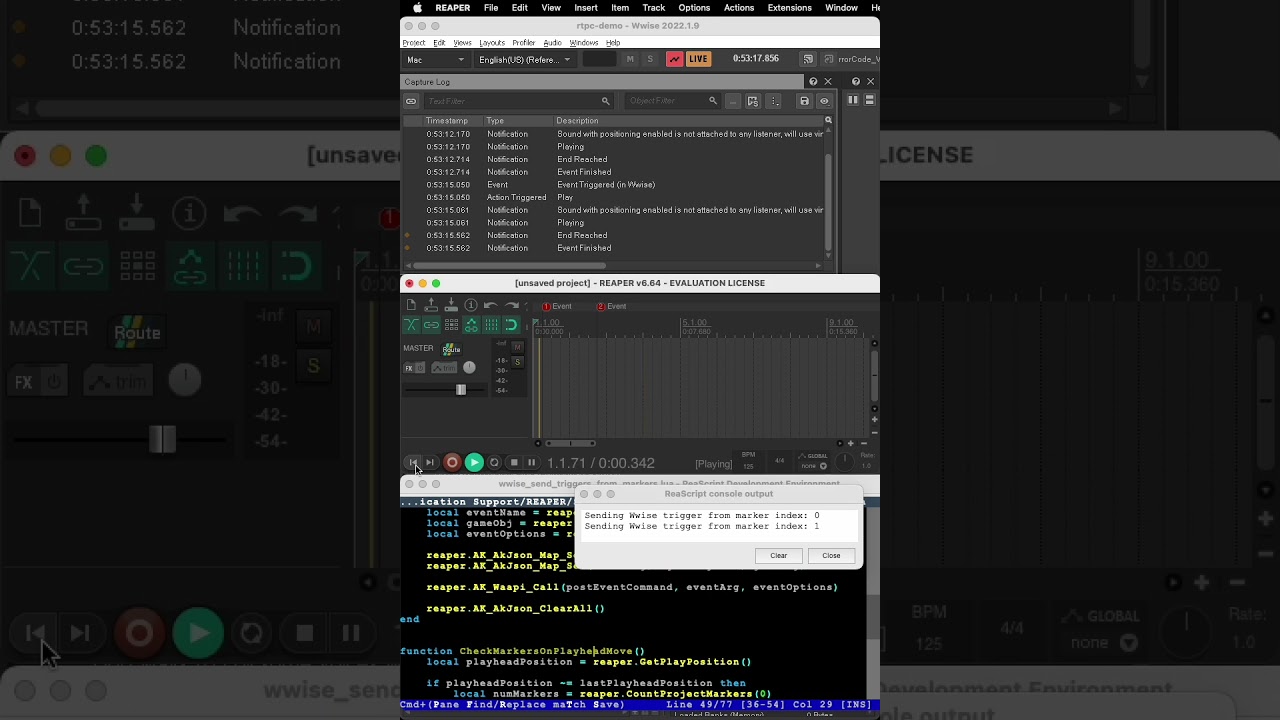Toggle Capture Log eye icon
The image size is (1280, 720).
[824, 101]
